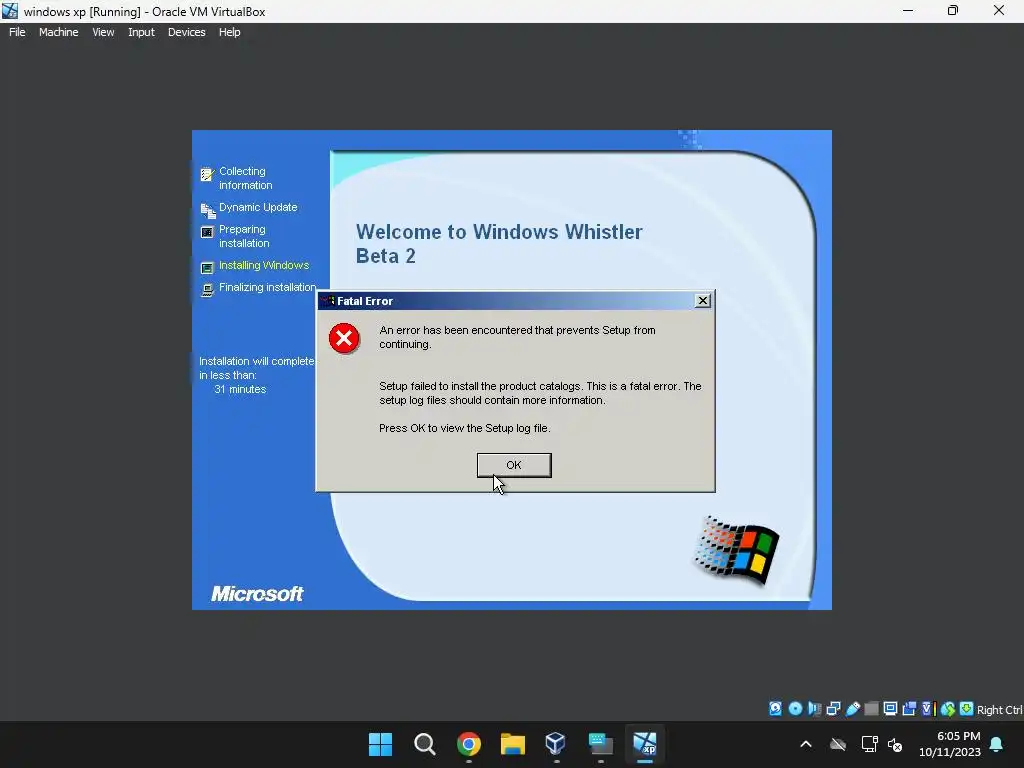Click the network adapters status icon
The image size is (1024, 768).
click(x=833, y=709)
